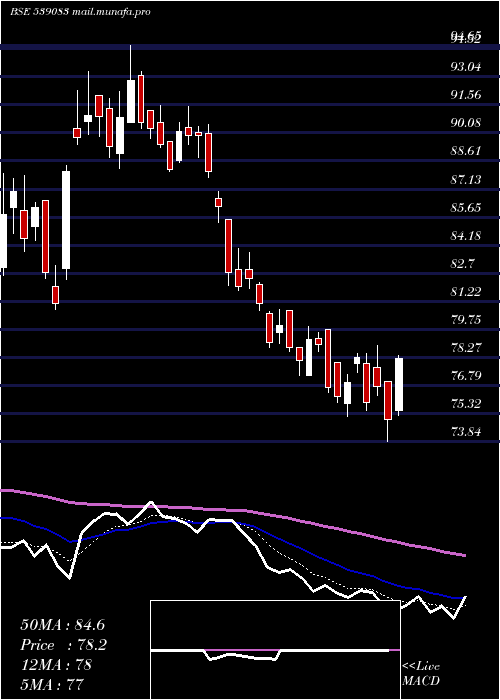Click the 12MA : 78 readout

click(56, 664)
